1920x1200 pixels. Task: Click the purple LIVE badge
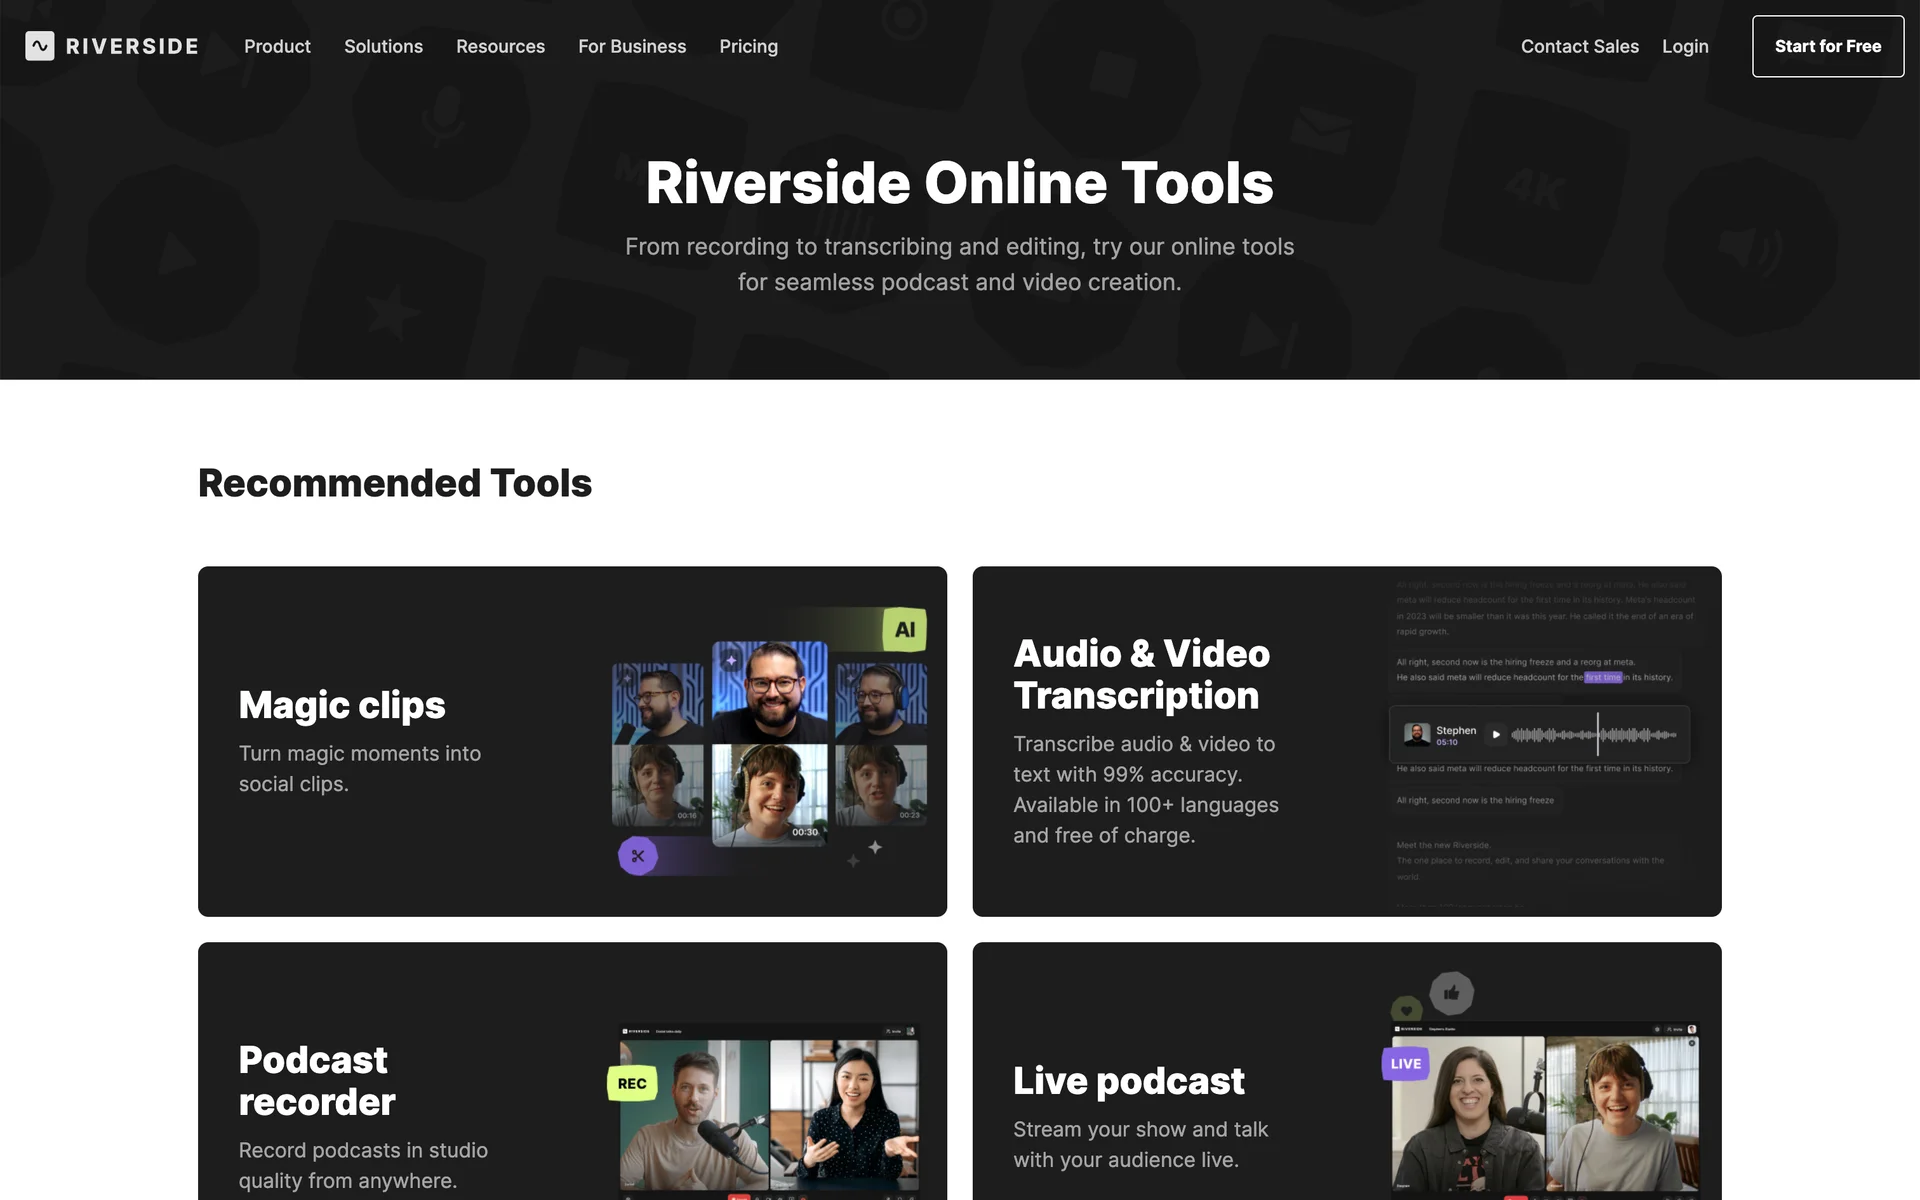pyautogui.click(x=1405, y=1063)
